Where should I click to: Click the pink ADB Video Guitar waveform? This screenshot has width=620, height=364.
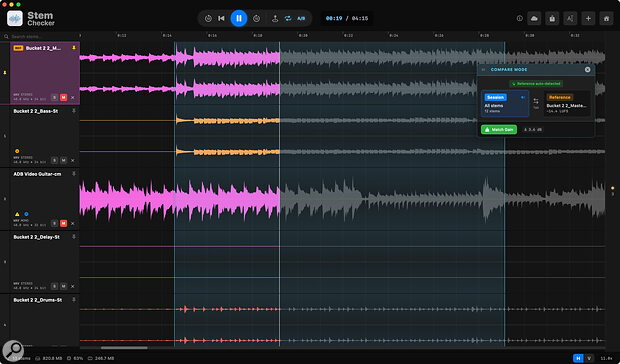coord(180,199)
